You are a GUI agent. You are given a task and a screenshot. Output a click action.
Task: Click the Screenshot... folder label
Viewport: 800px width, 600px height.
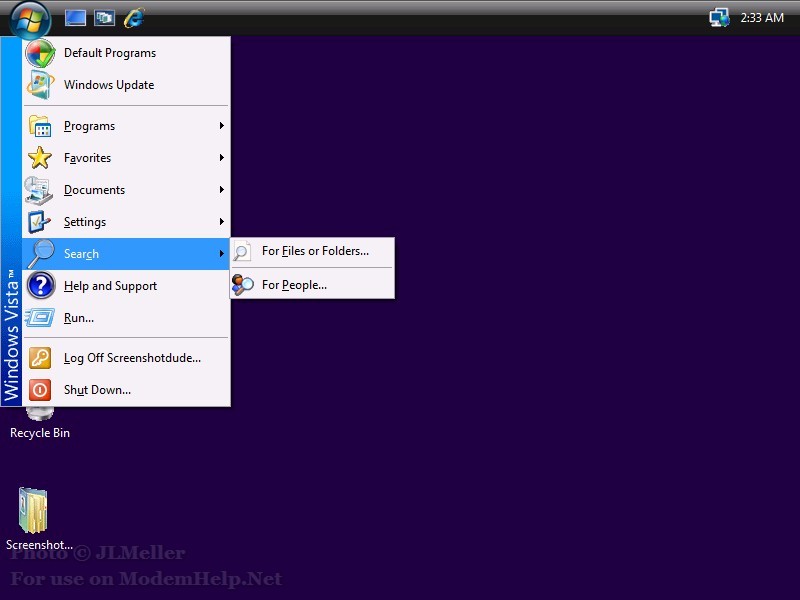click(x=39, y=545)
